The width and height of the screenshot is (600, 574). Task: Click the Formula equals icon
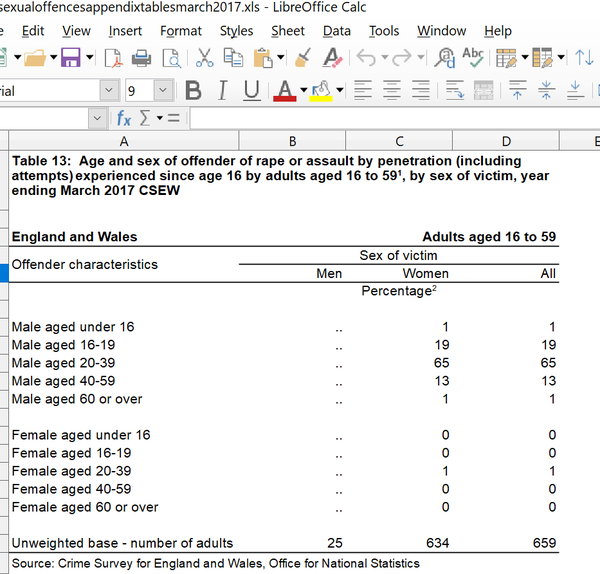[173, 118]
